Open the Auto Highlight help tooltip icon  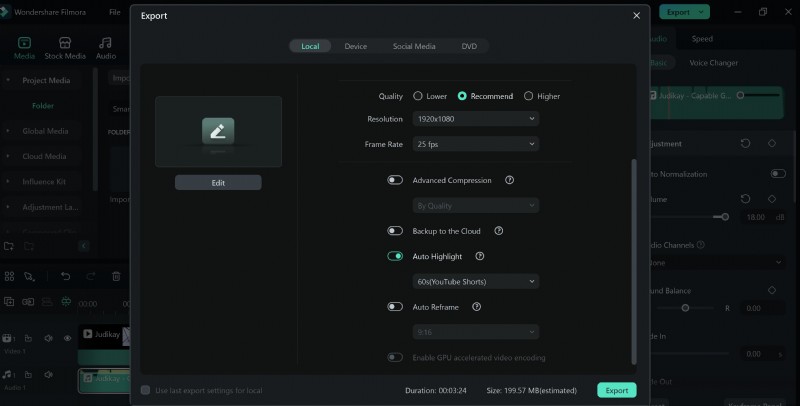pos(479,256)
